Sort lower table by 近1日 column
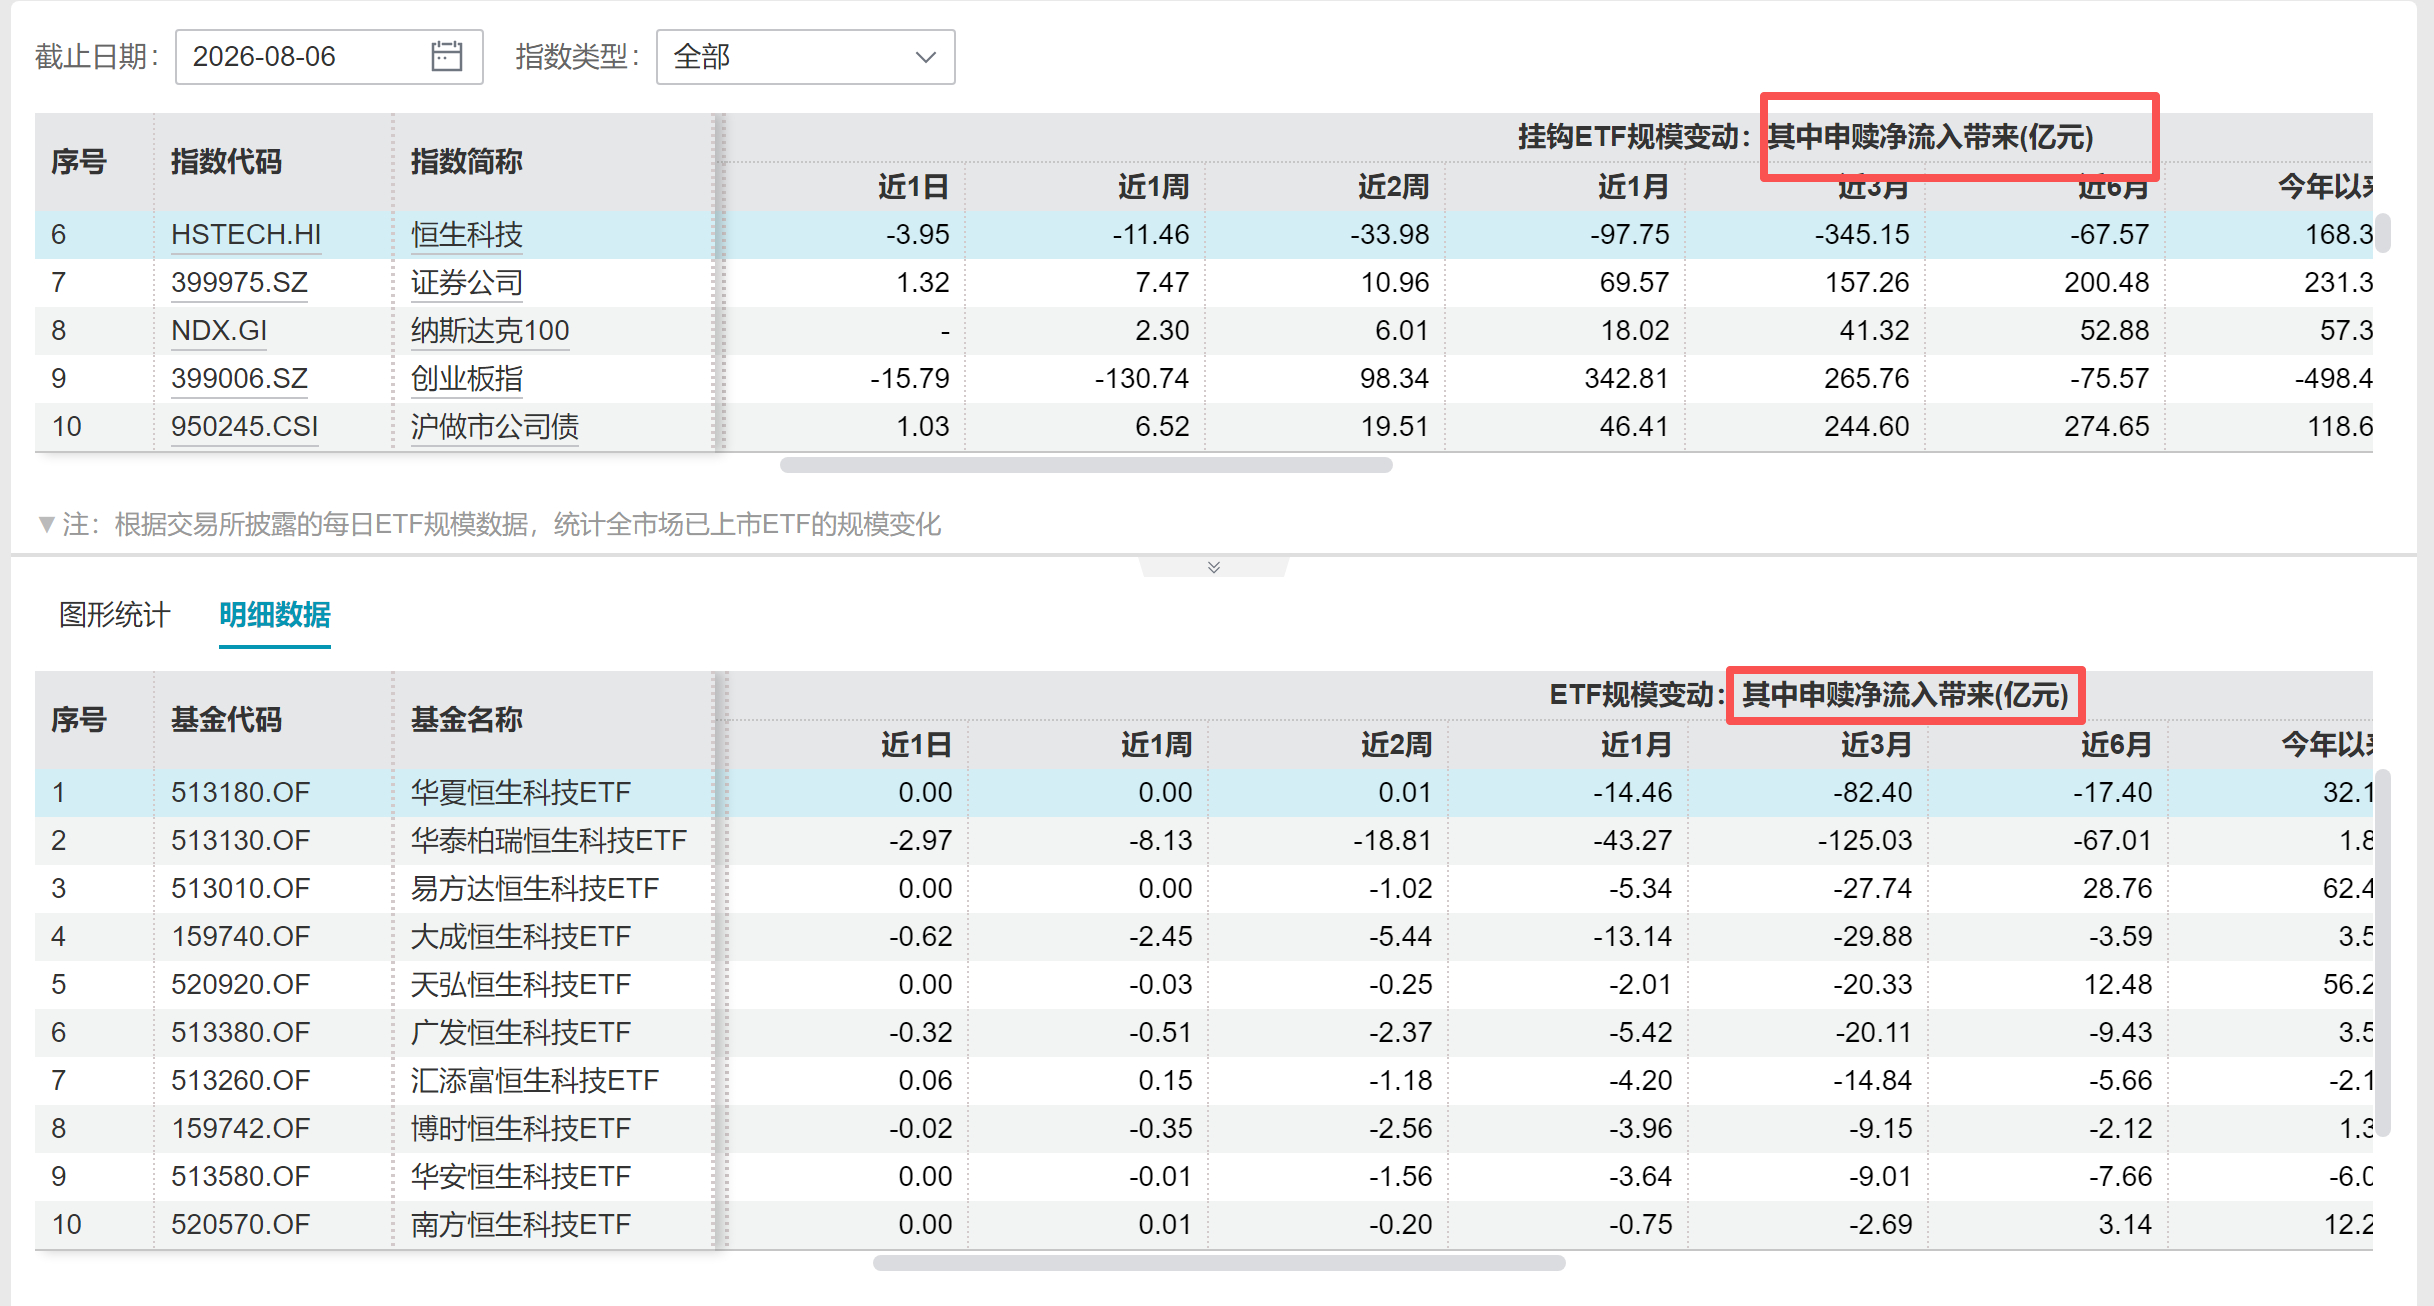Screen dimensions: 2434x1306 point(916,744)
